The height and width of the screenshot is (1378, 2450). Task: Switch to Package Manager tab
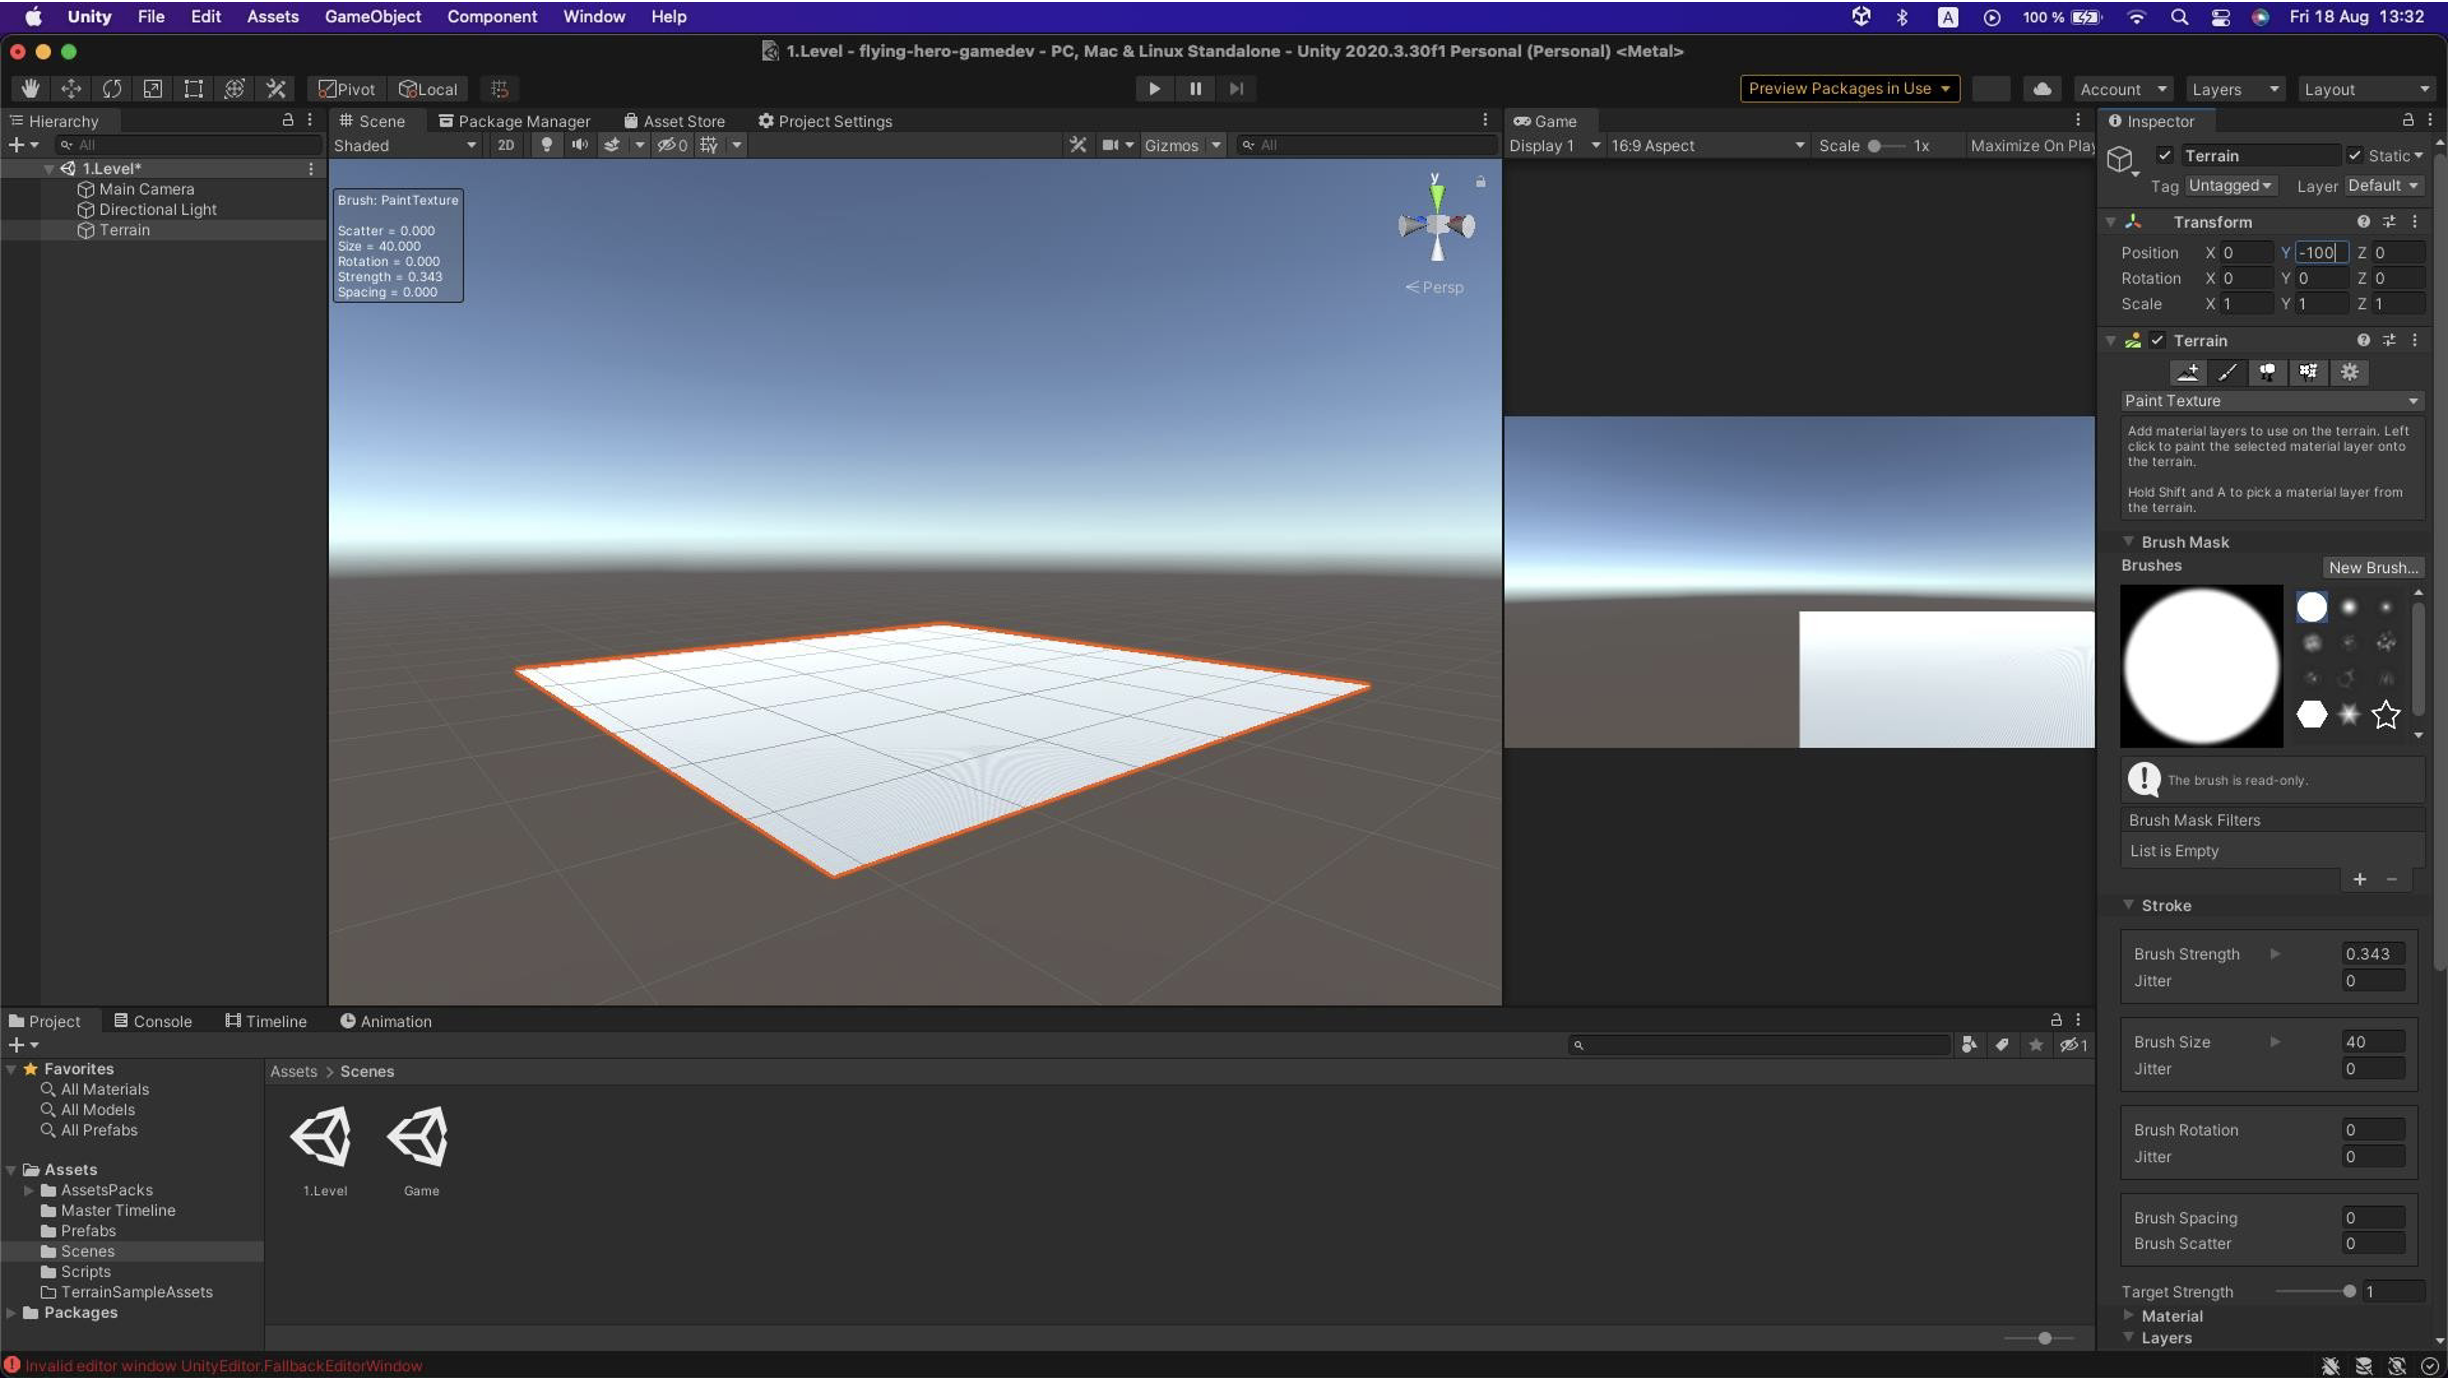(514, 121)
